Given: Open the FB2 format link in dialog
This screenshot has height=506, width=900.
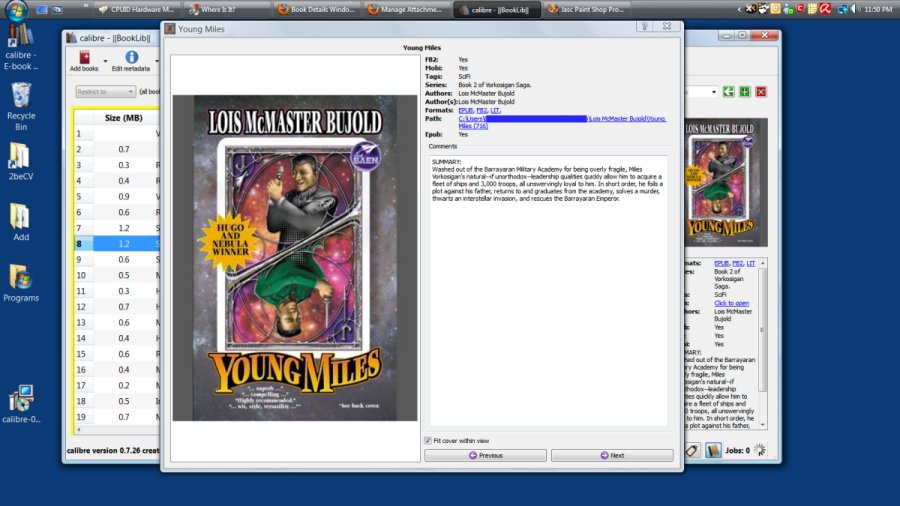Looking at the screenshot, I should pos(482,110).
